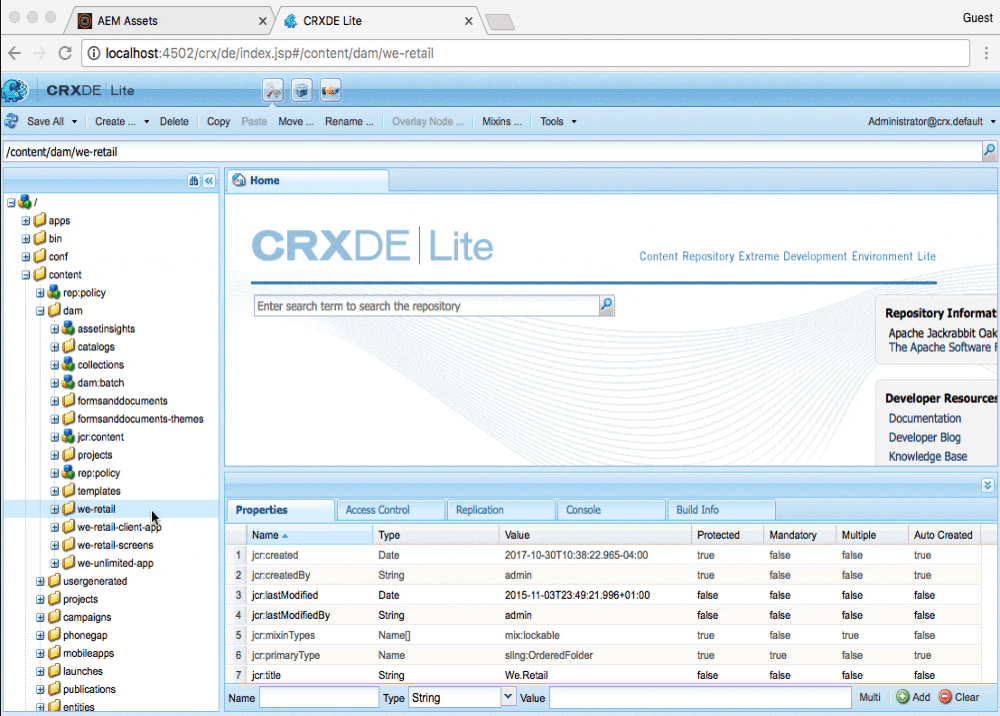This screenshot has width=1000, height=716.
Task: Collapse the properties panel with double chevron
Action: [987, 486]
